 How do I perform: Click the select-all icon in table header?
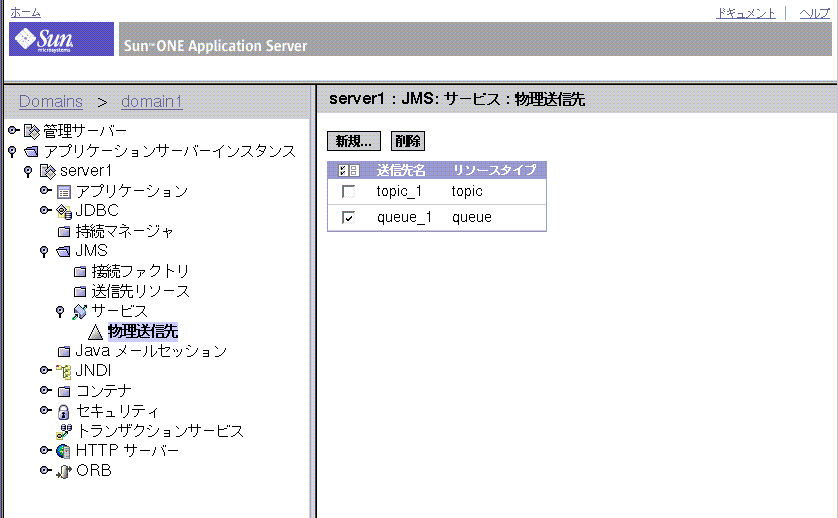pos(348,171)
